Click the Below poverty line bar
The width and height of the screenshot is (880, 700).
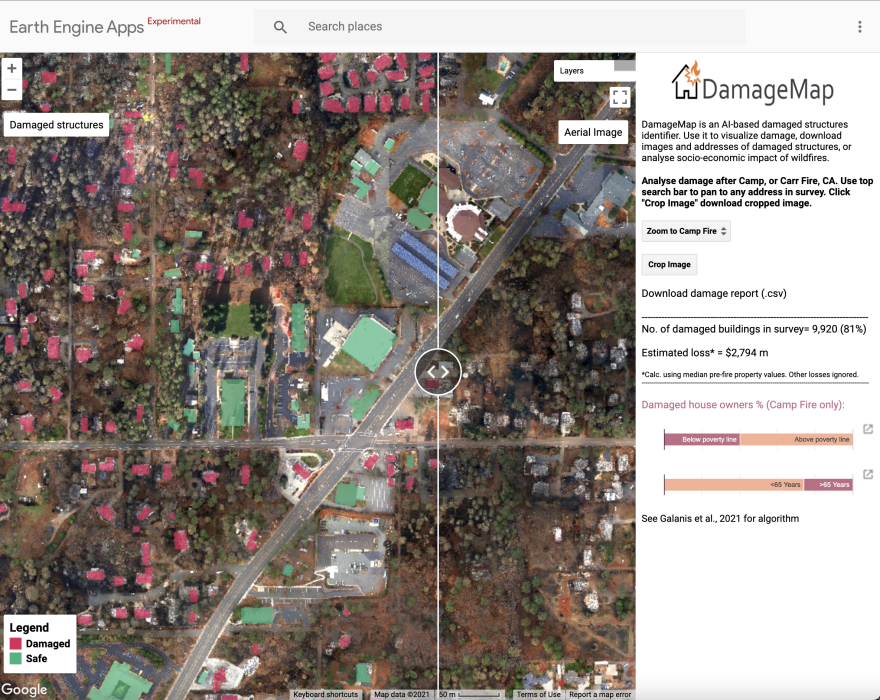[702, 440]
